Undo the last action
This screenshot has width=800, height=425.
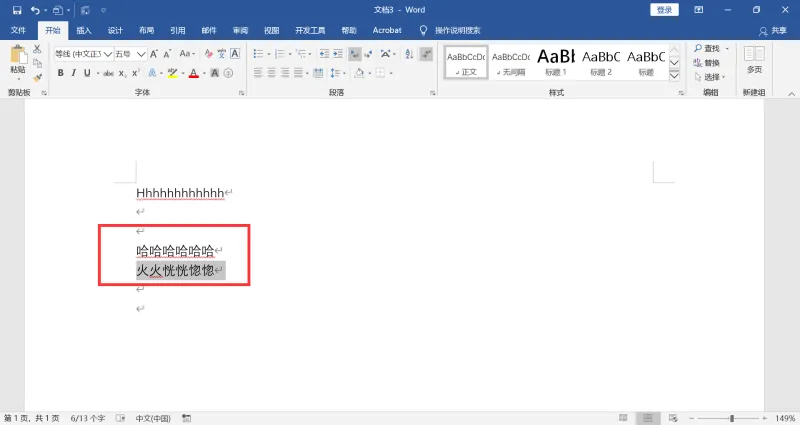35,10
